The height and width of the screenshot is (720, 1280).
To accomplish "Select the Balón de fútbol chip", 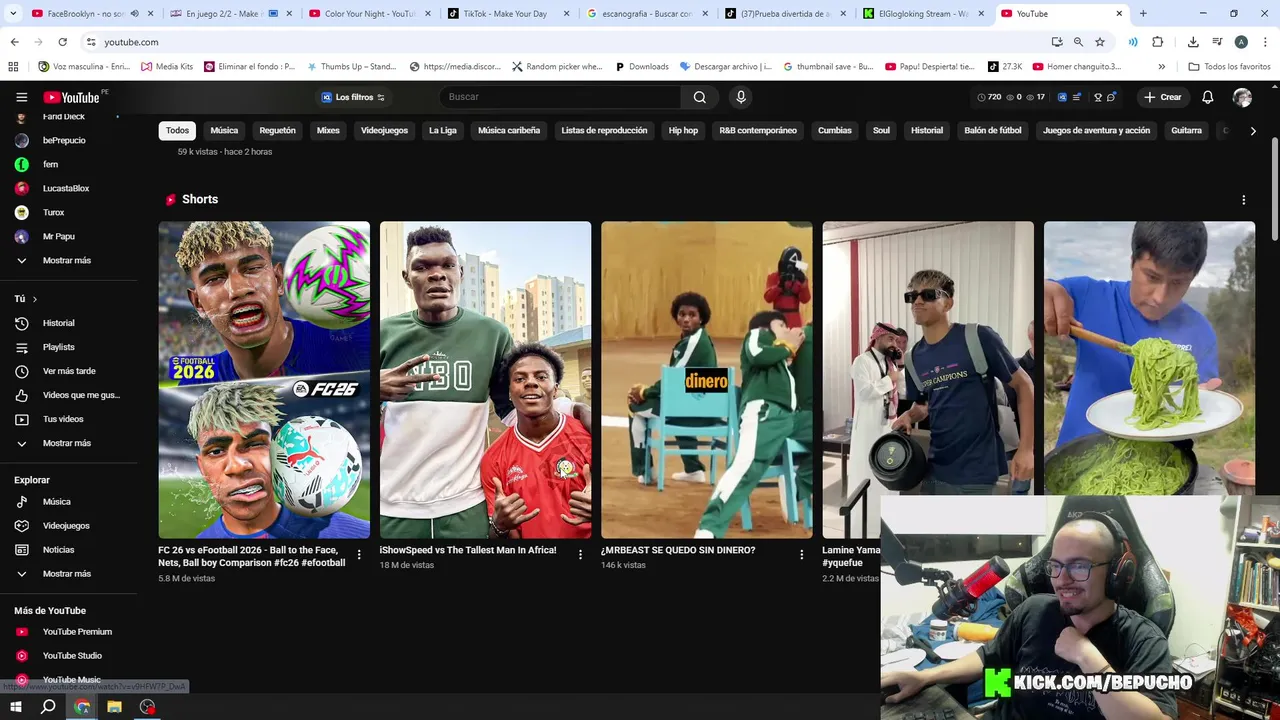I will [993, 131].
